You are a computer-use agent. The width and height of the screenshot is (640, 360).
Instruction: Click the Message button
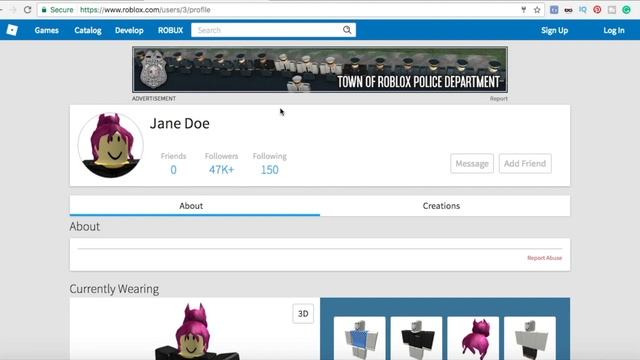pos(472,163)
